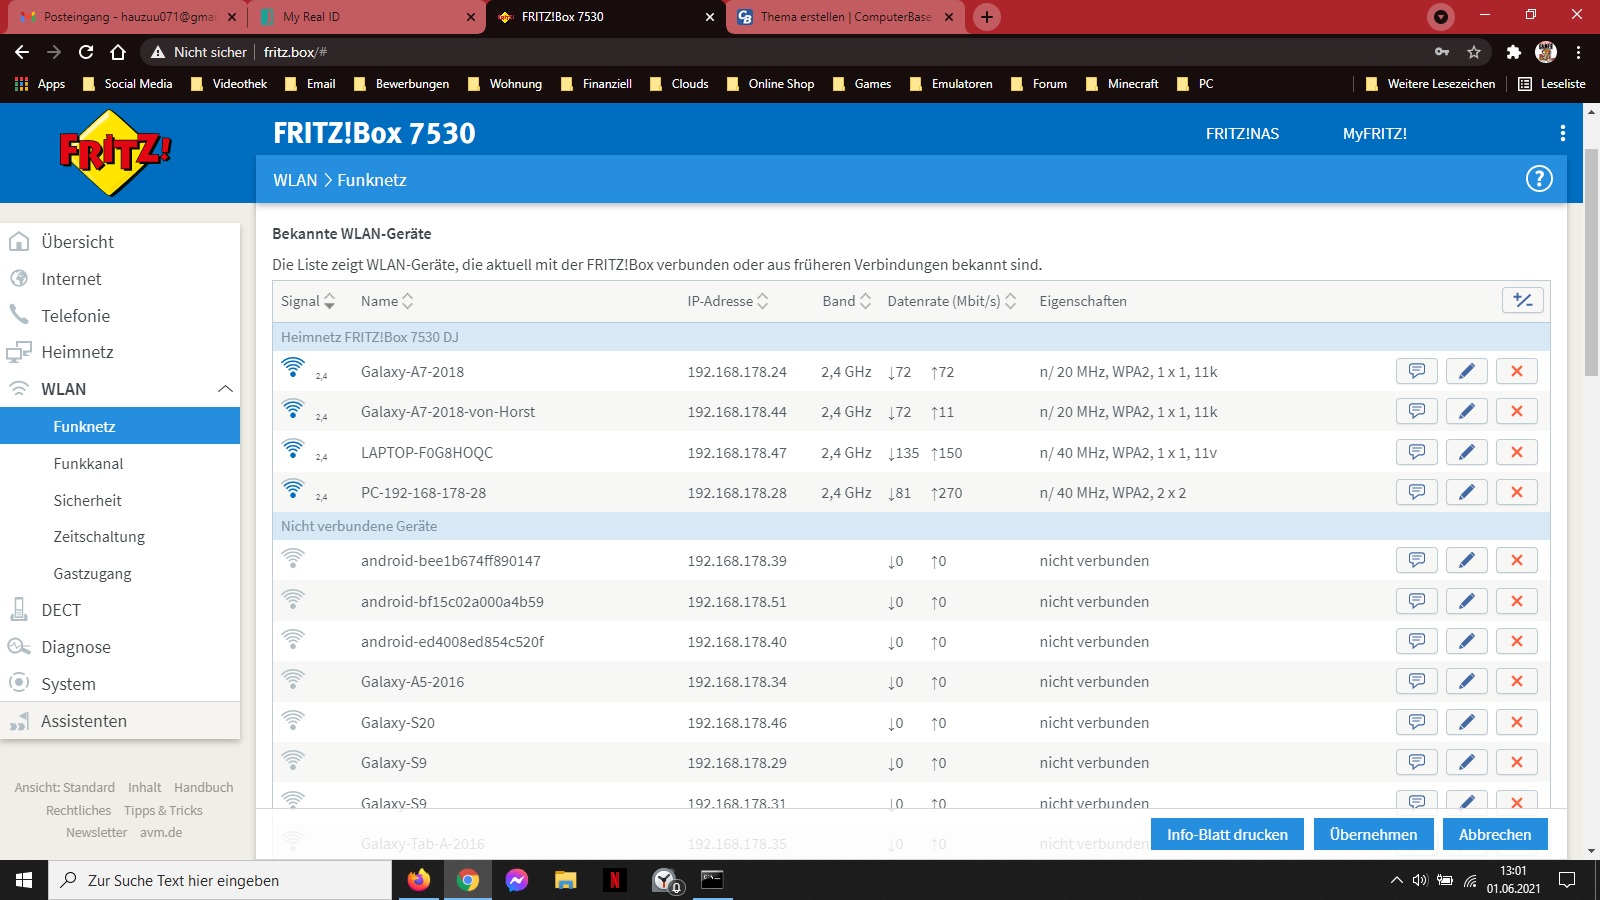The height and width of the screenshot is (900, 1600).
Task: Open File Explorer from the taskbar
Action: pos(566,880)
